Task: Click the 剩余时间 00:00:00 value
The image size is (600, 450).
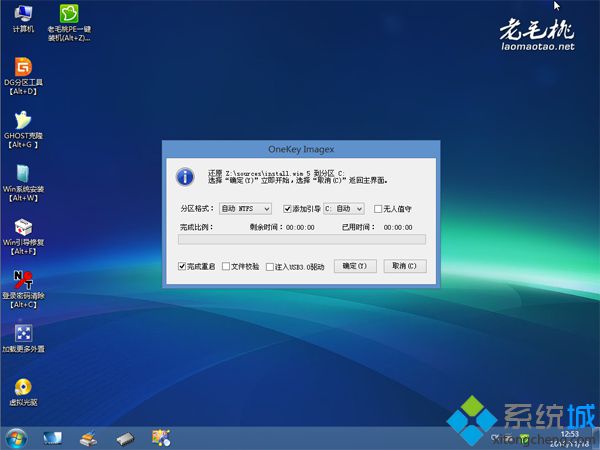Action: pyautogui.click(x=300, y=228)
